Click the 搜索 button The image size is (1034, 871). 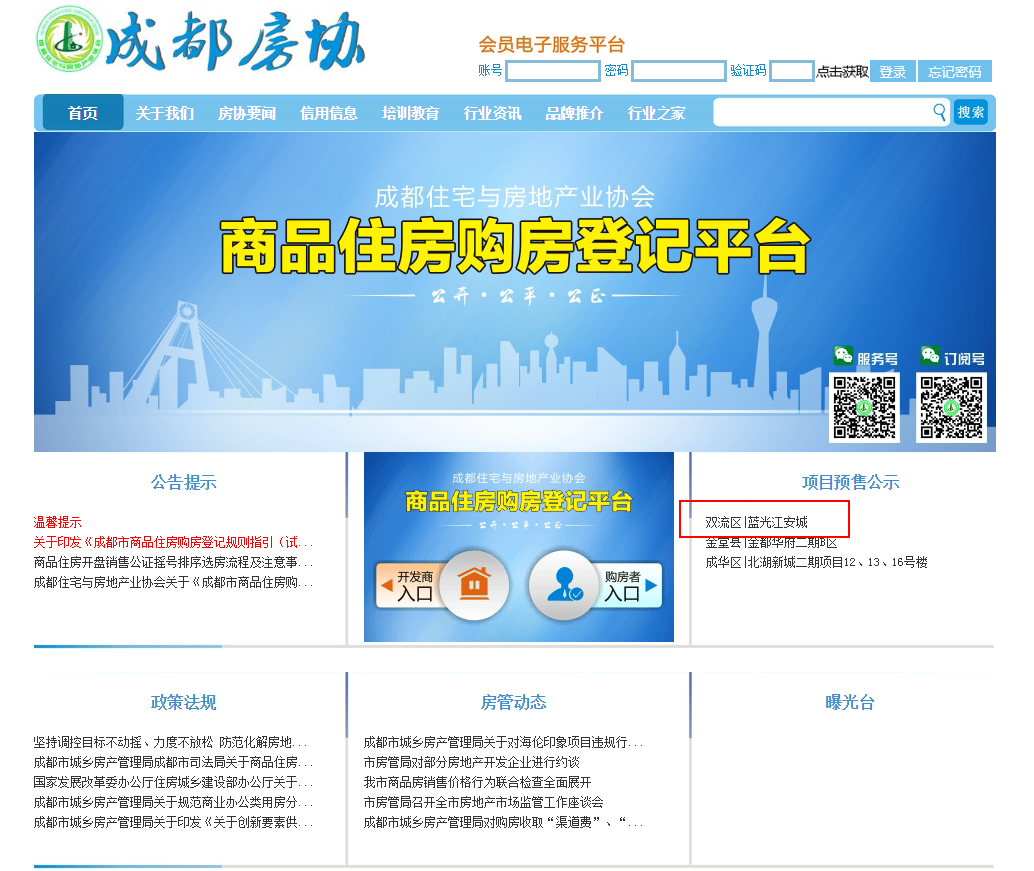coord(971,112)
